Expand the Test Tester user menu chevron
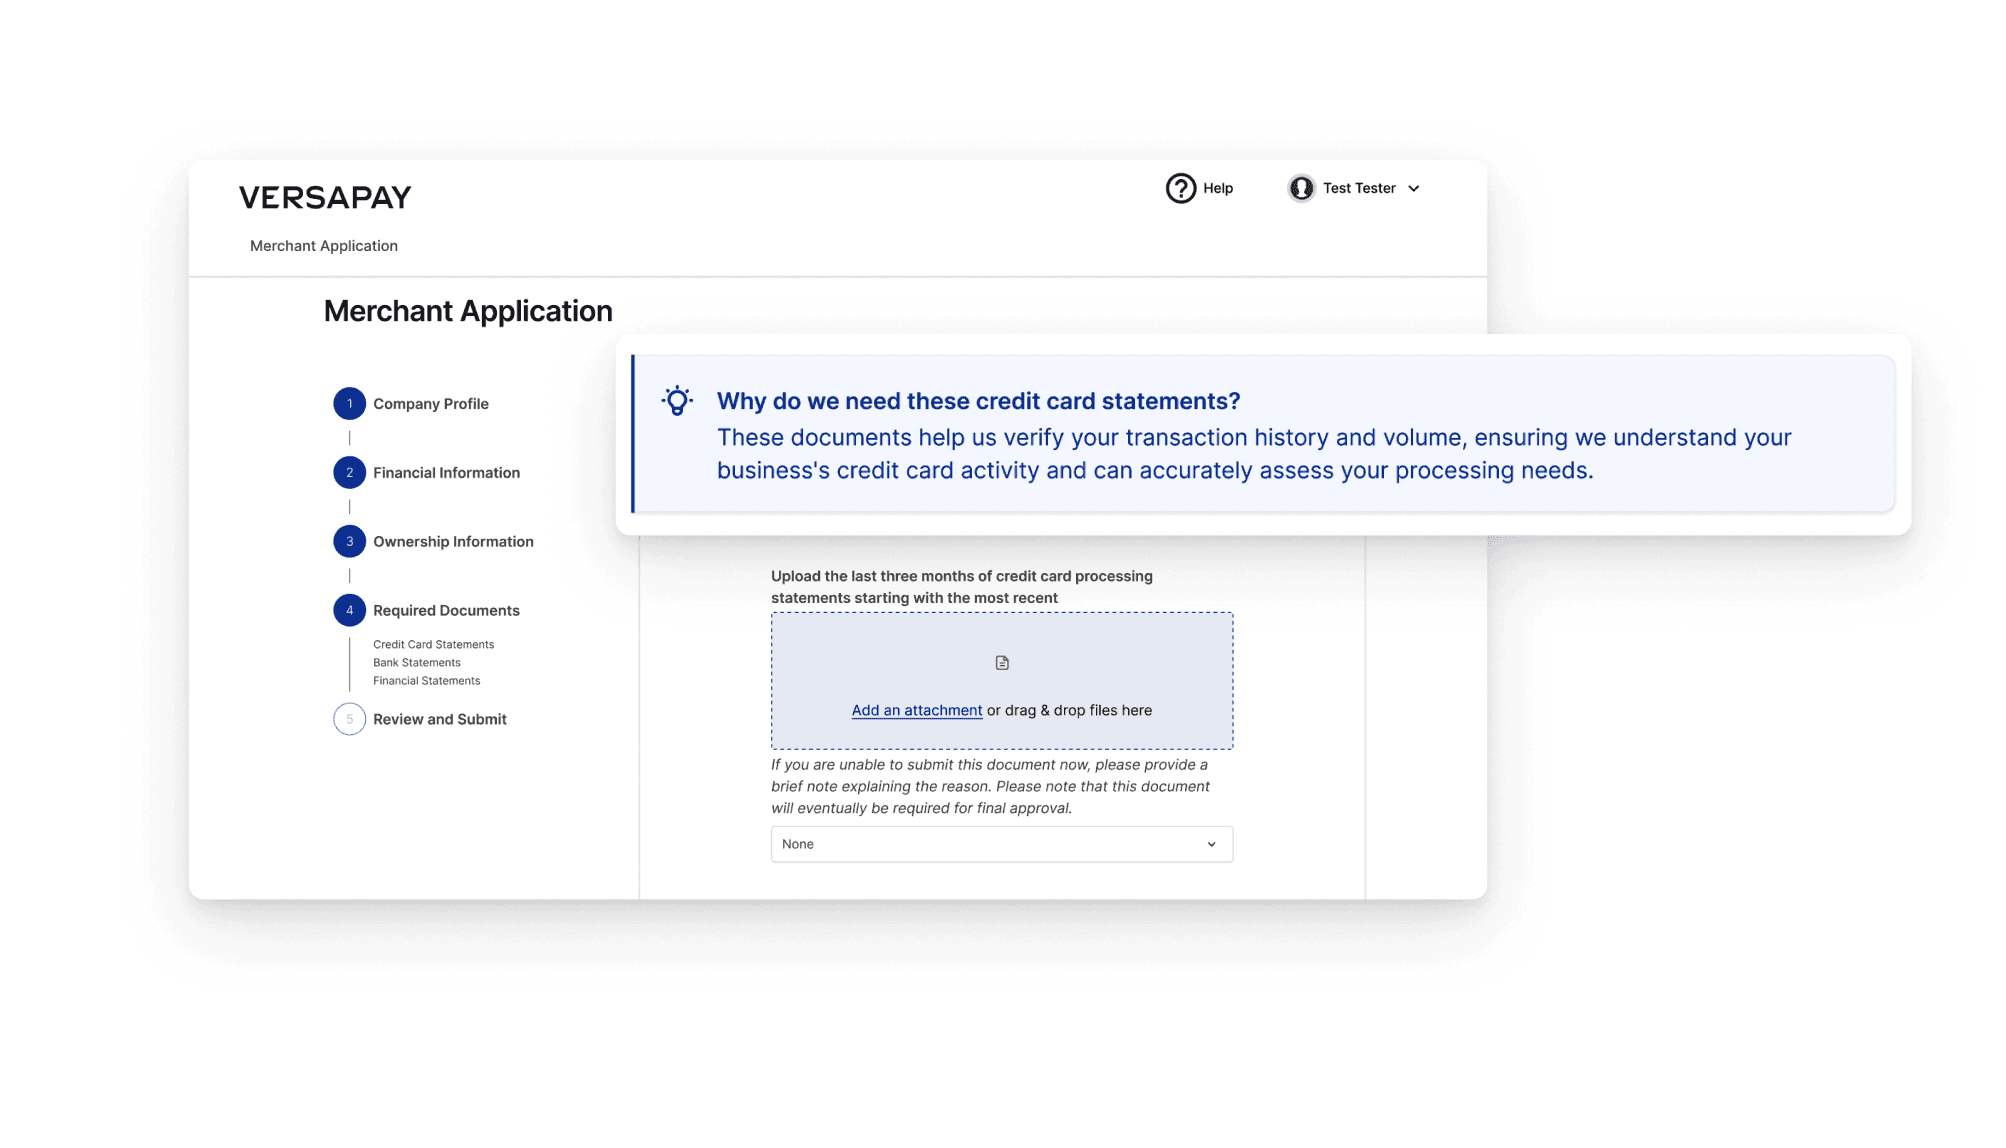Image resolution: width=2006 pixels, height=1148 pixels. click(x=1414, y=189)
